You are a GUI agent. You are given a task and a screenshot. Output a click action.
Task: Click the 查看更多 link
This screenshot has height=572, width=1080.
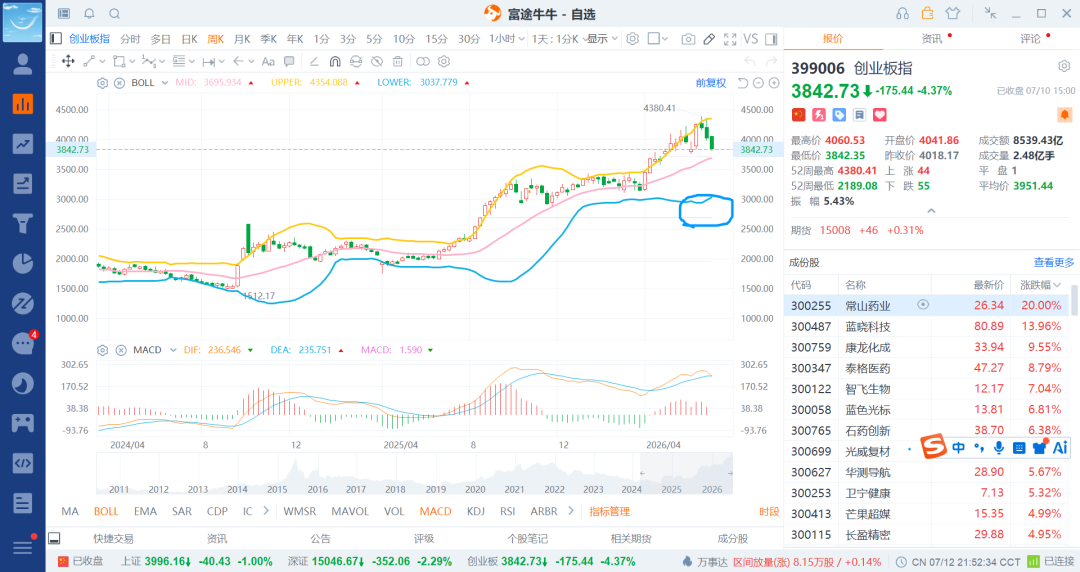1054,262
